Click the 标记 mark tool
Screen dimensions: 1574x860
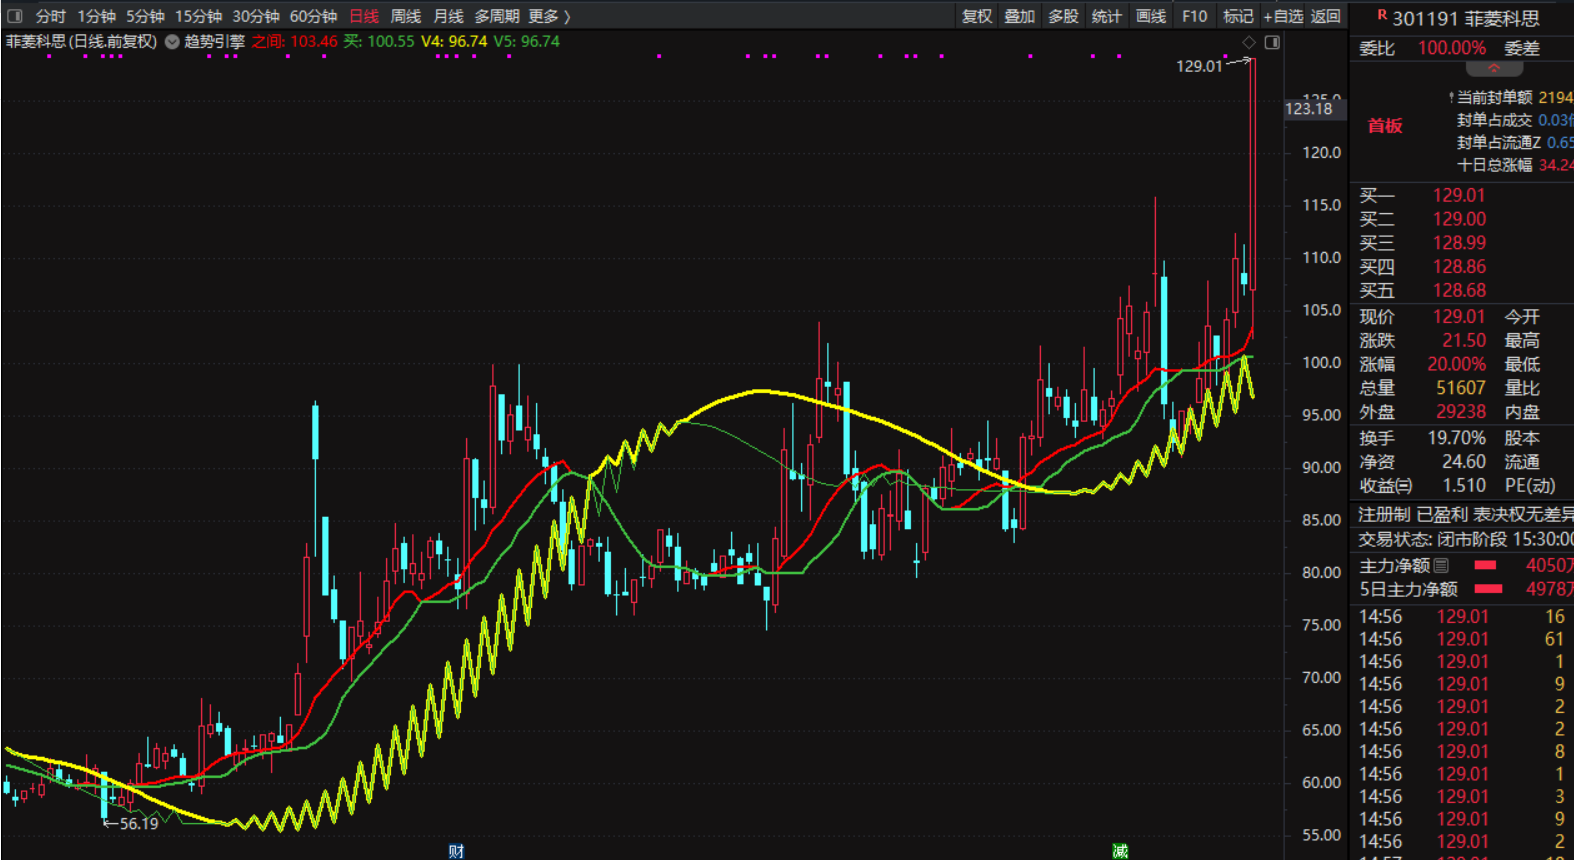click(1238, 16)
